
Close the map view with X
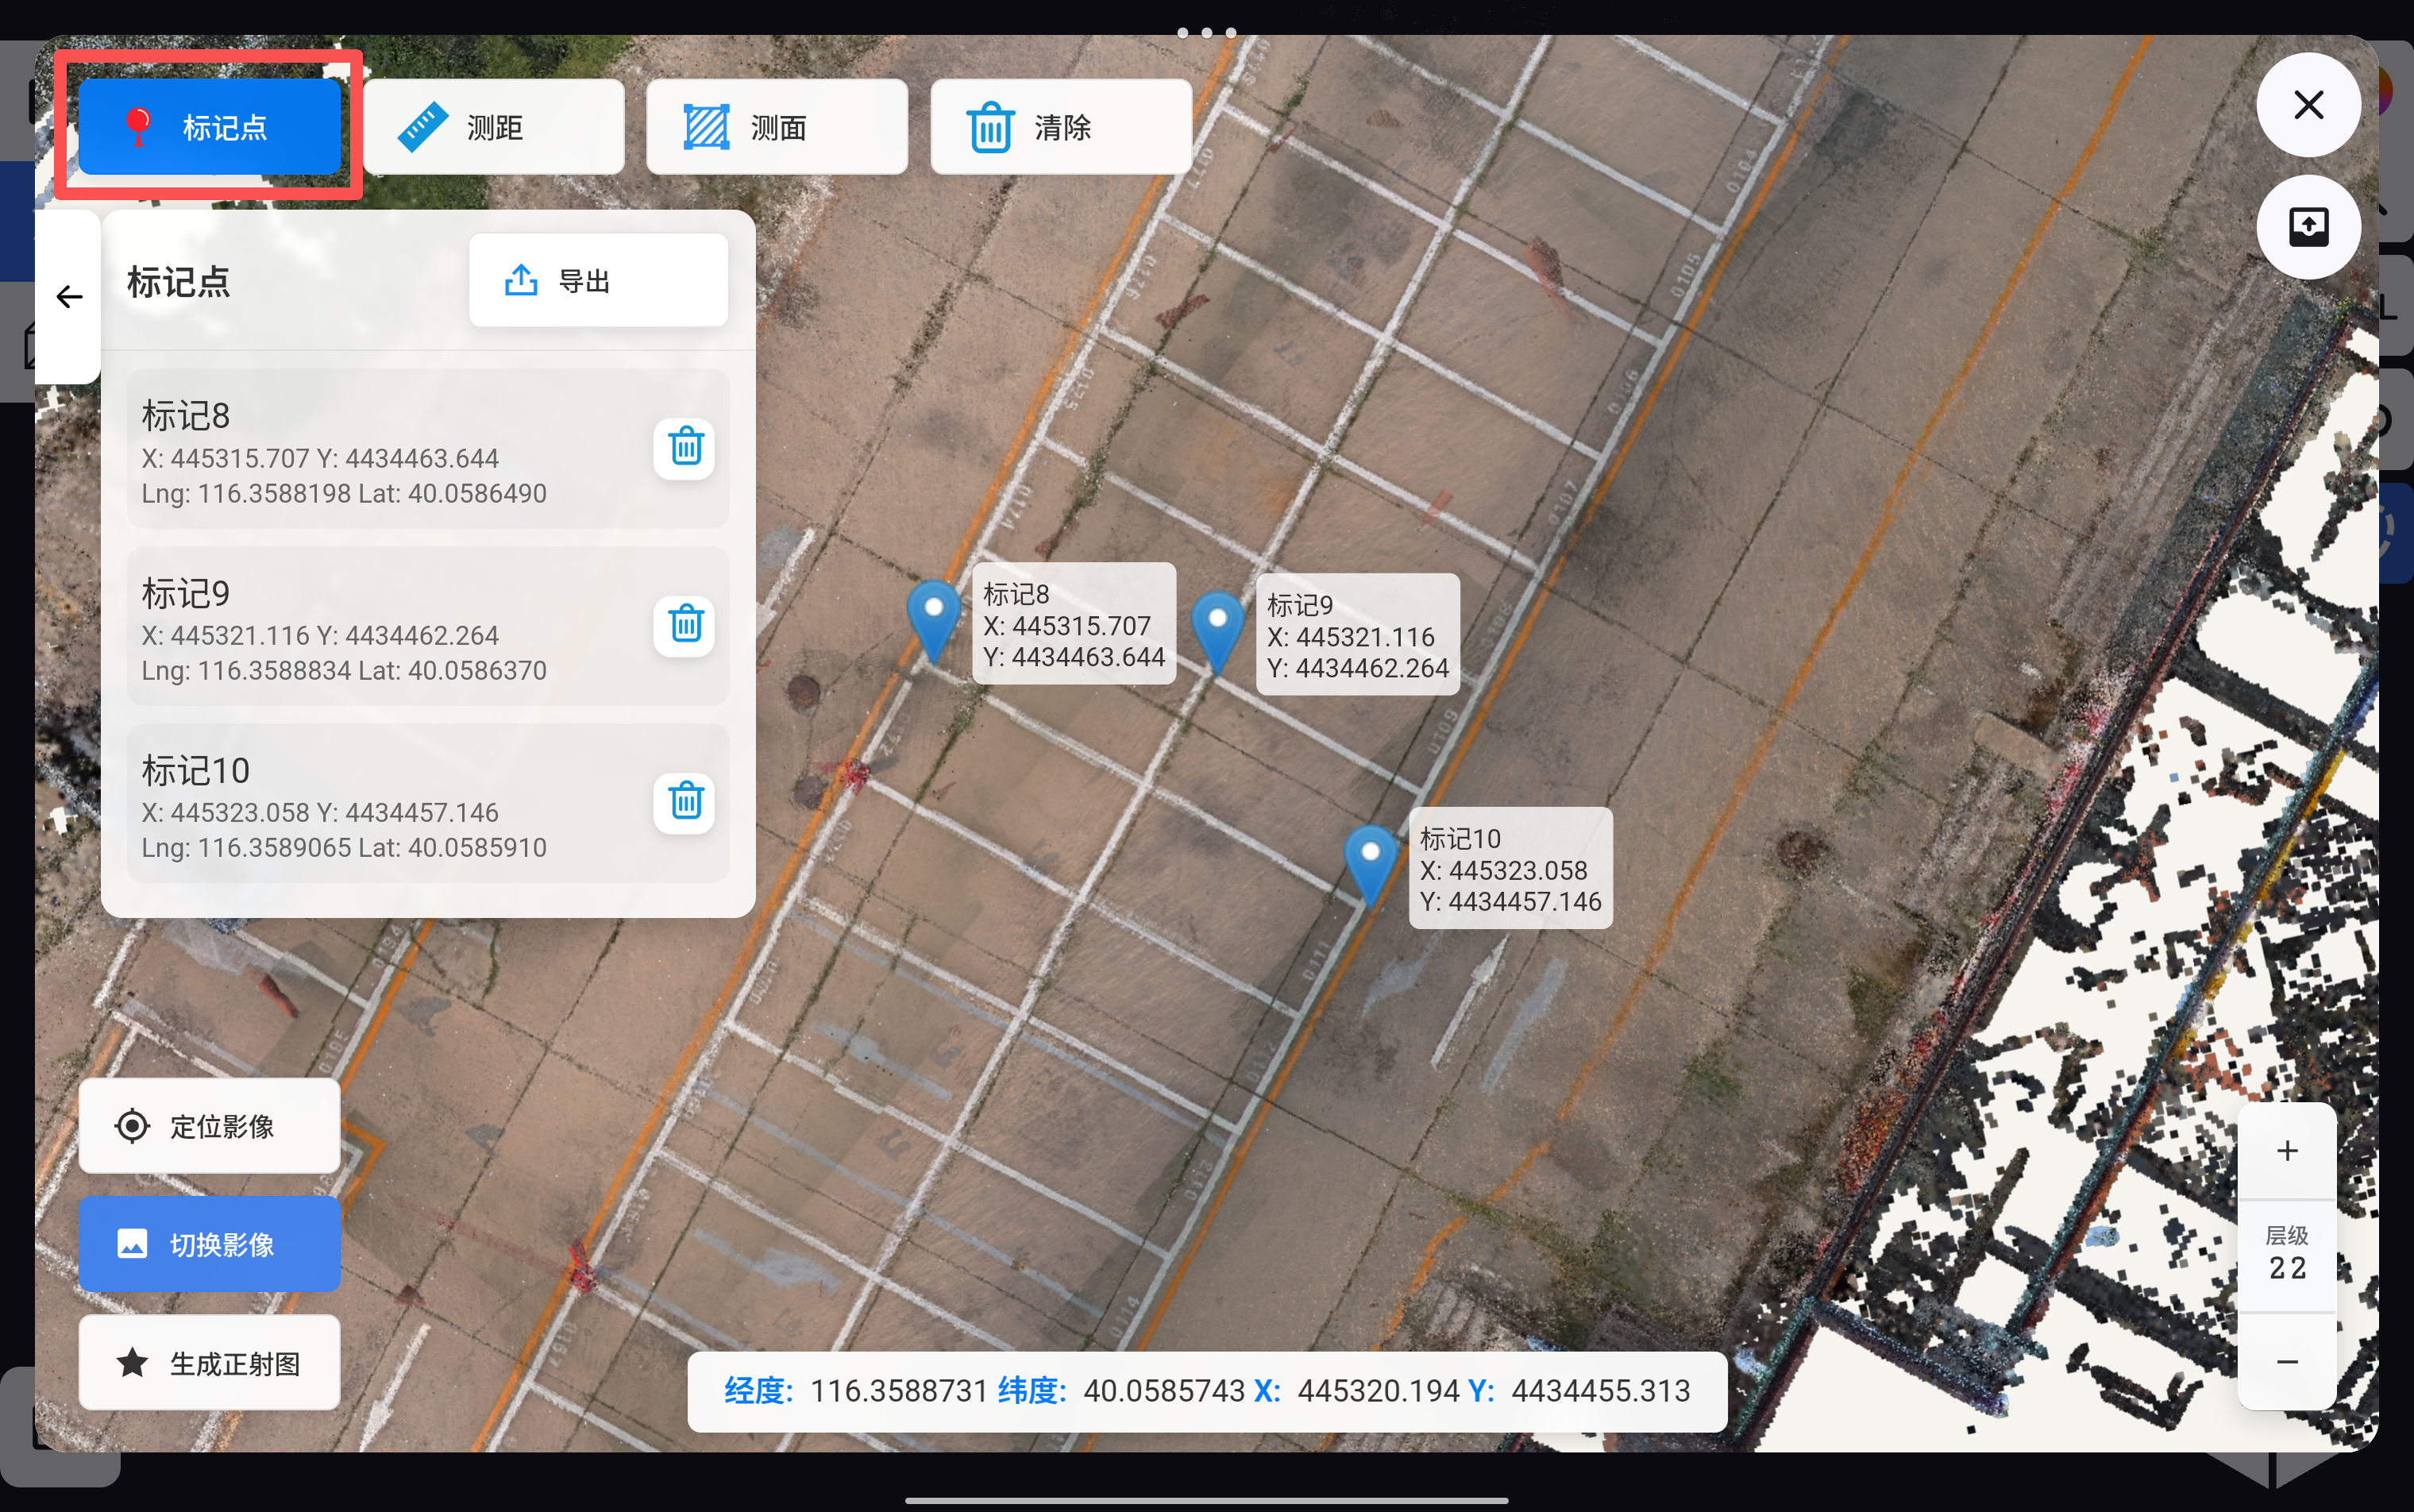pyautogui.click(x=2308, y=104)
